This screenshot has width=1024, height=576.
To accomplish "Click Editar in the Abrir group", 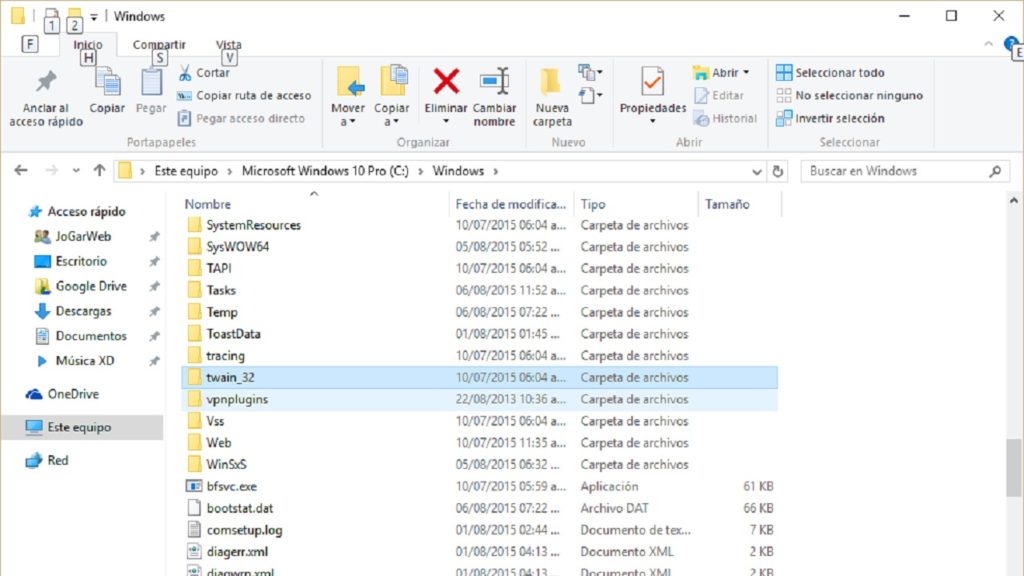I will point(719,95).
